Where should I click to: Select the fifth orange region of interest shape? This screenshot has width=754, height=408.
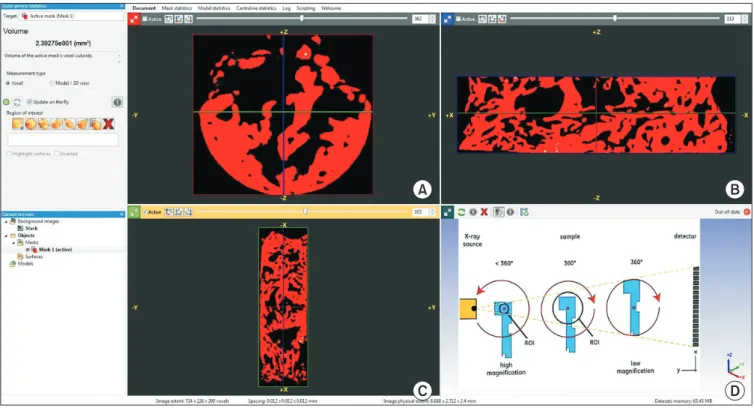point(70,124)
